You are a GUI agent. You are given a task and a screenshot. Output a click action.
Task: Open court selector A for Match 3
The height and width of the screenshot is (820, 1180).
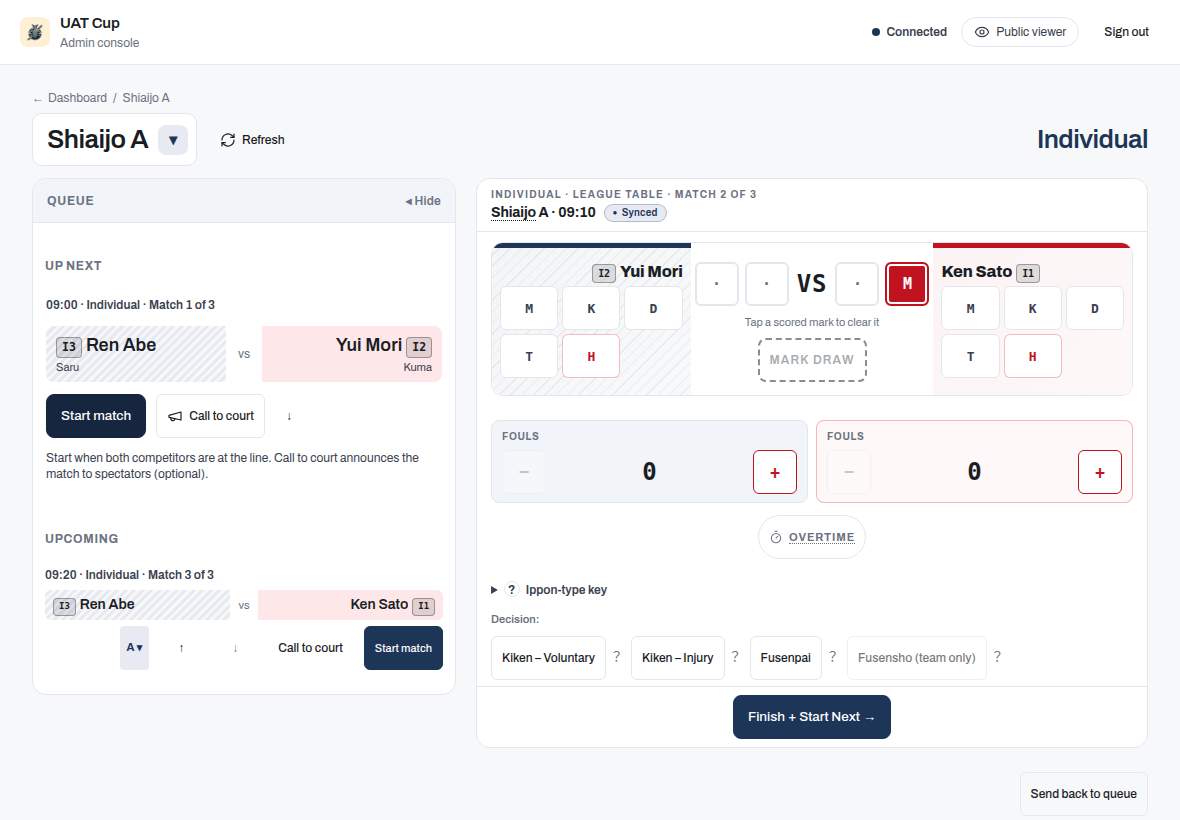point(135,648)
